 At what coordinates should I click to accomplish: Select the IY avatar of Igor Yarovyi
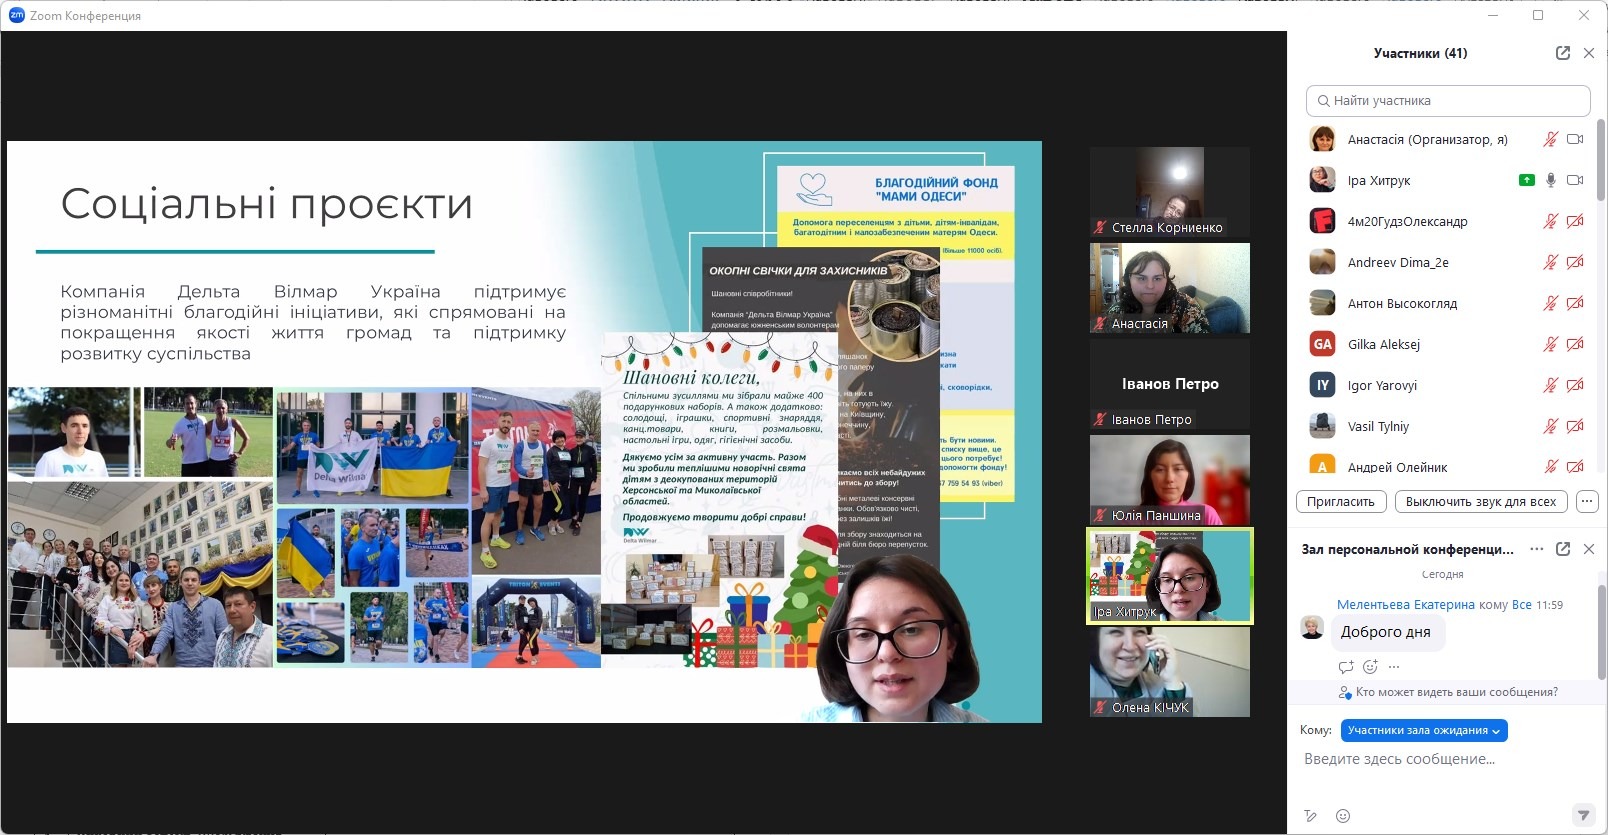click(x=1322, y=385)
